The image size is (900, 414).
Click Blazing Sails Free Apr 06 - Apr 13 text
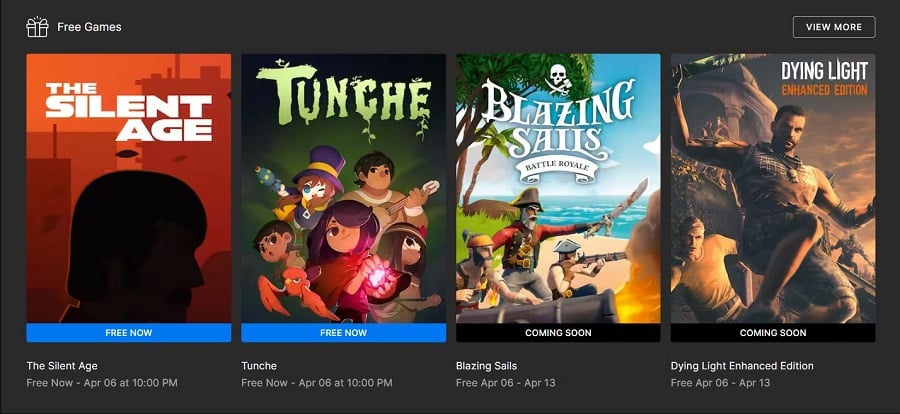(506, 383)
